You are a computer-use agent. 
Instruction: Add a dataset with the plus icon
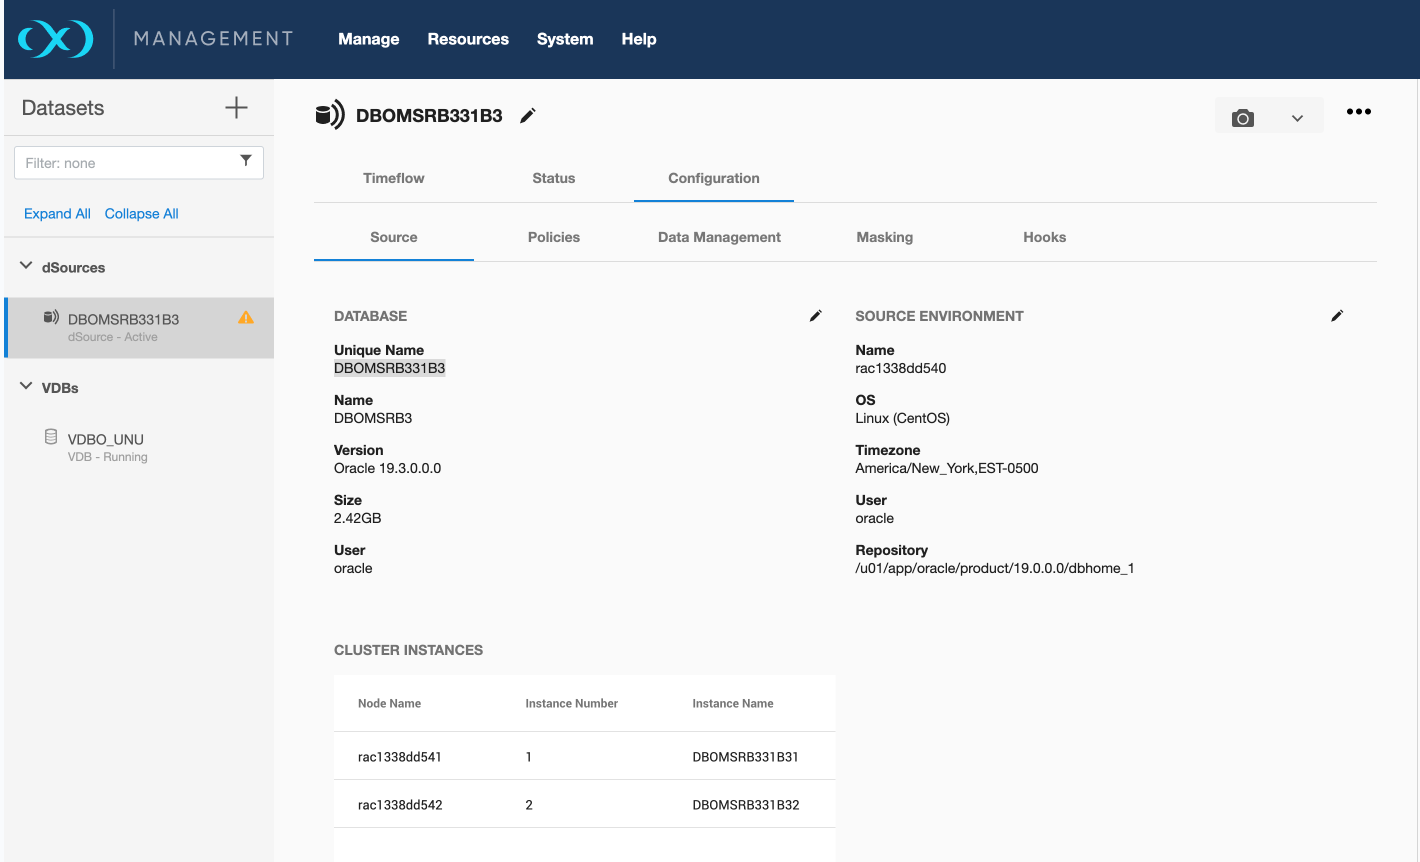(236, 108)
